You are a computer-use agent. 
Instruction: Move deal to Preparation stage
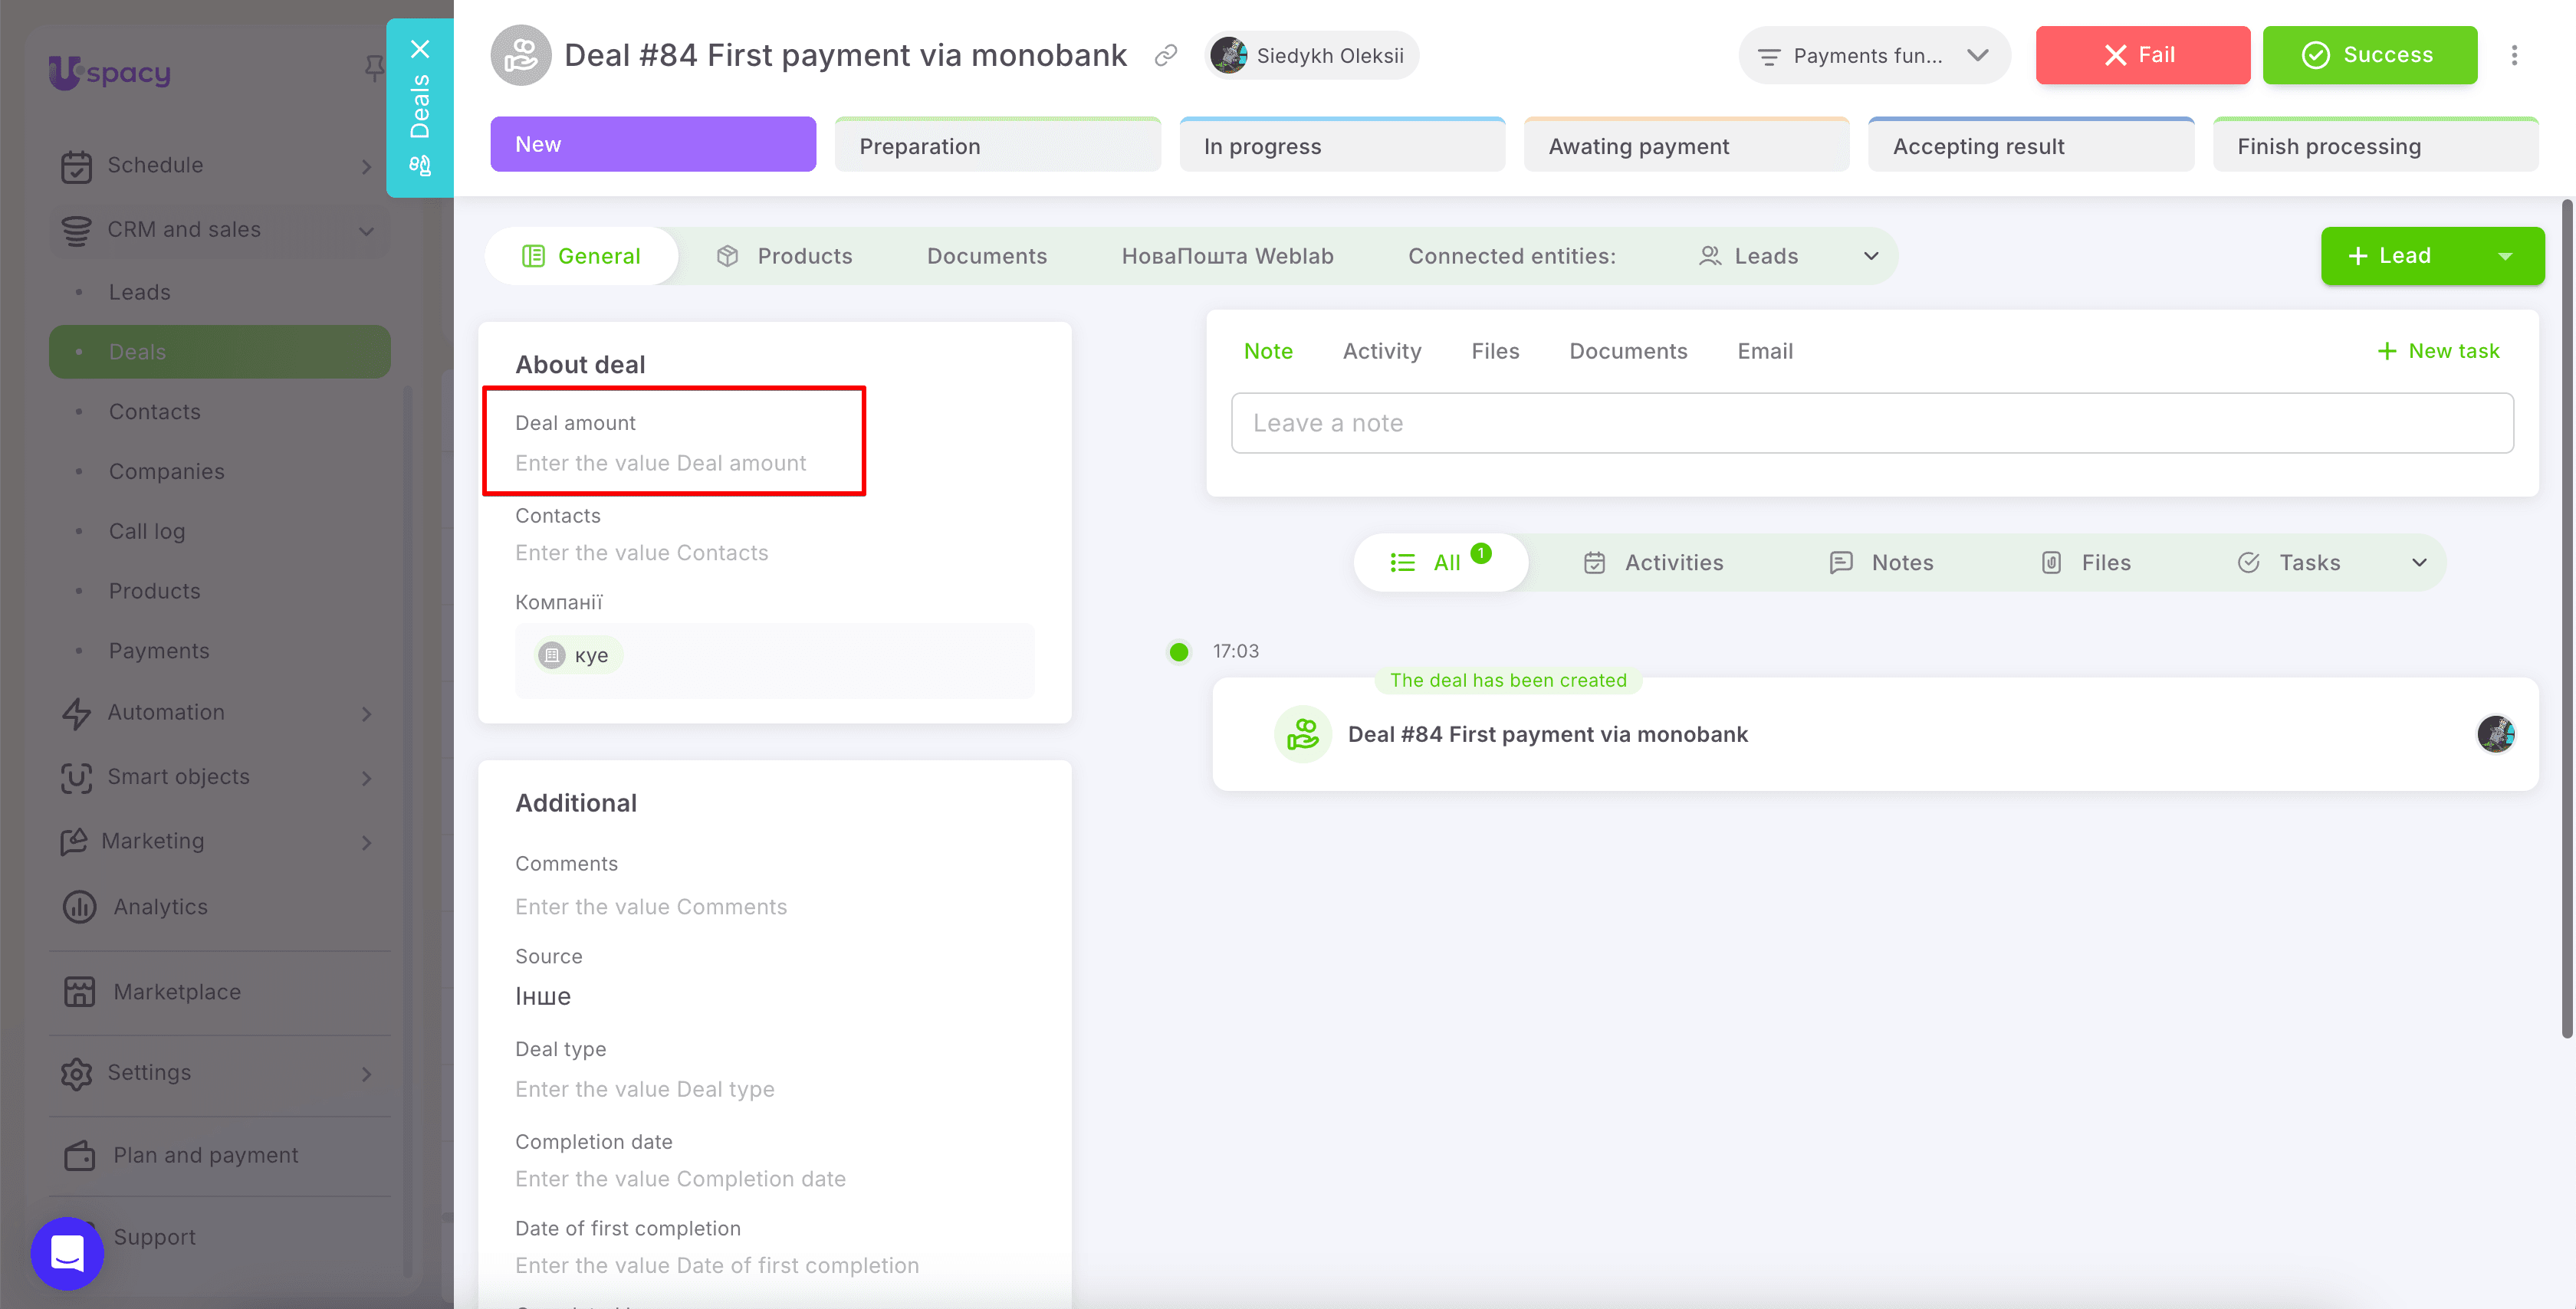point(997,145)
